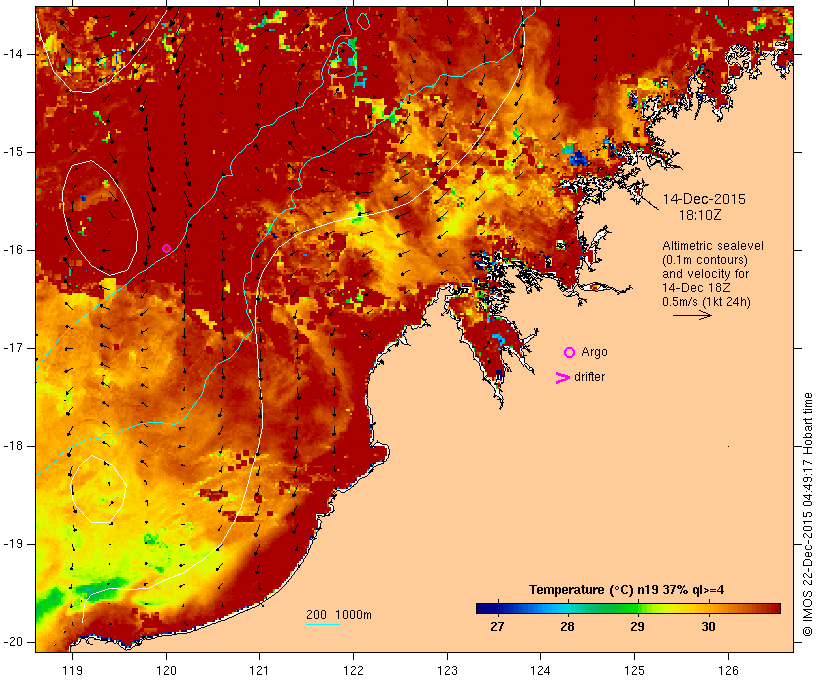Click the 'drifter' legend label
Screen dimensions: 820x680
pos(589,377)
